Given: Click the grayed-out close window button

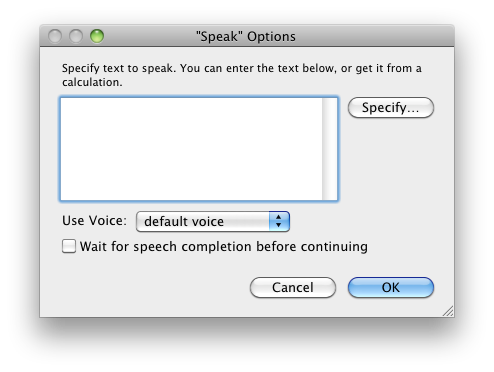Looking at the screenshot, I should 55,36.
